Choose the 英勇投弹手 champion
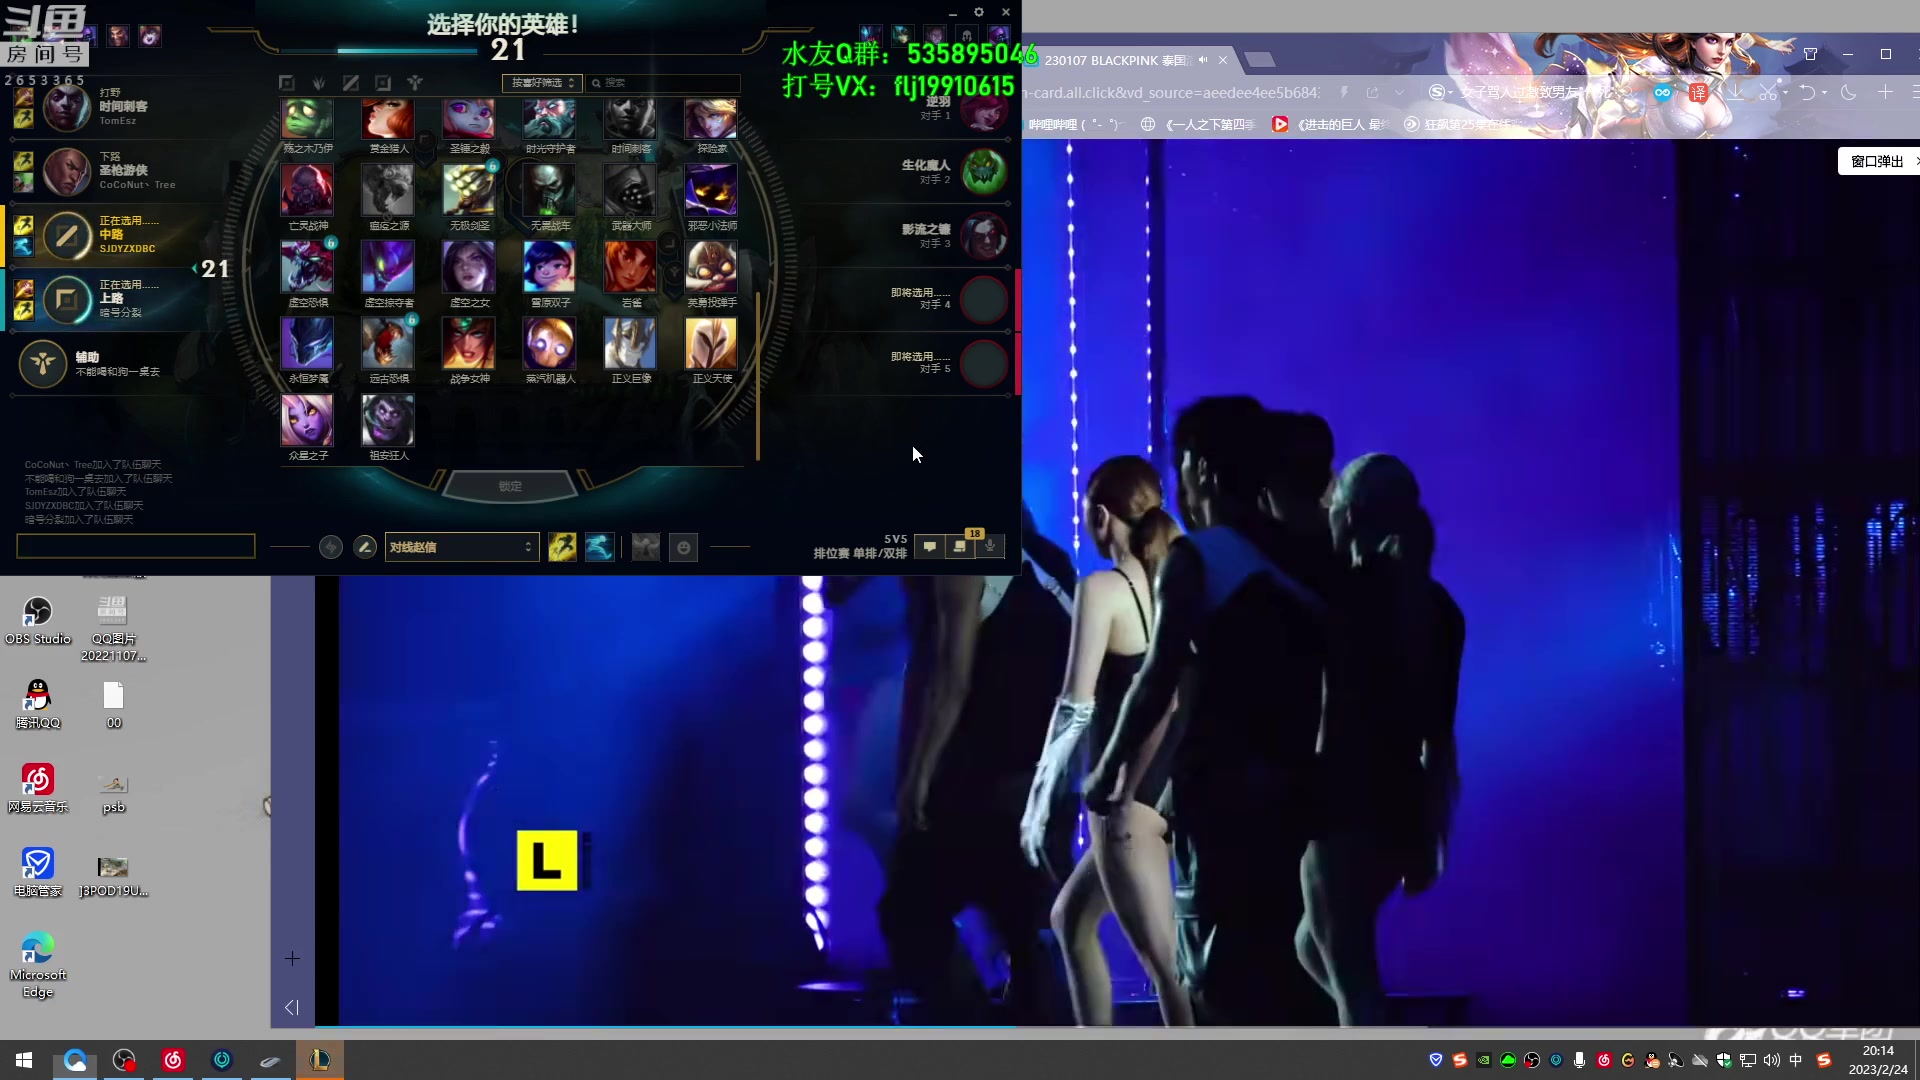Screen dimensions: 1920x1080 point(711,267)
